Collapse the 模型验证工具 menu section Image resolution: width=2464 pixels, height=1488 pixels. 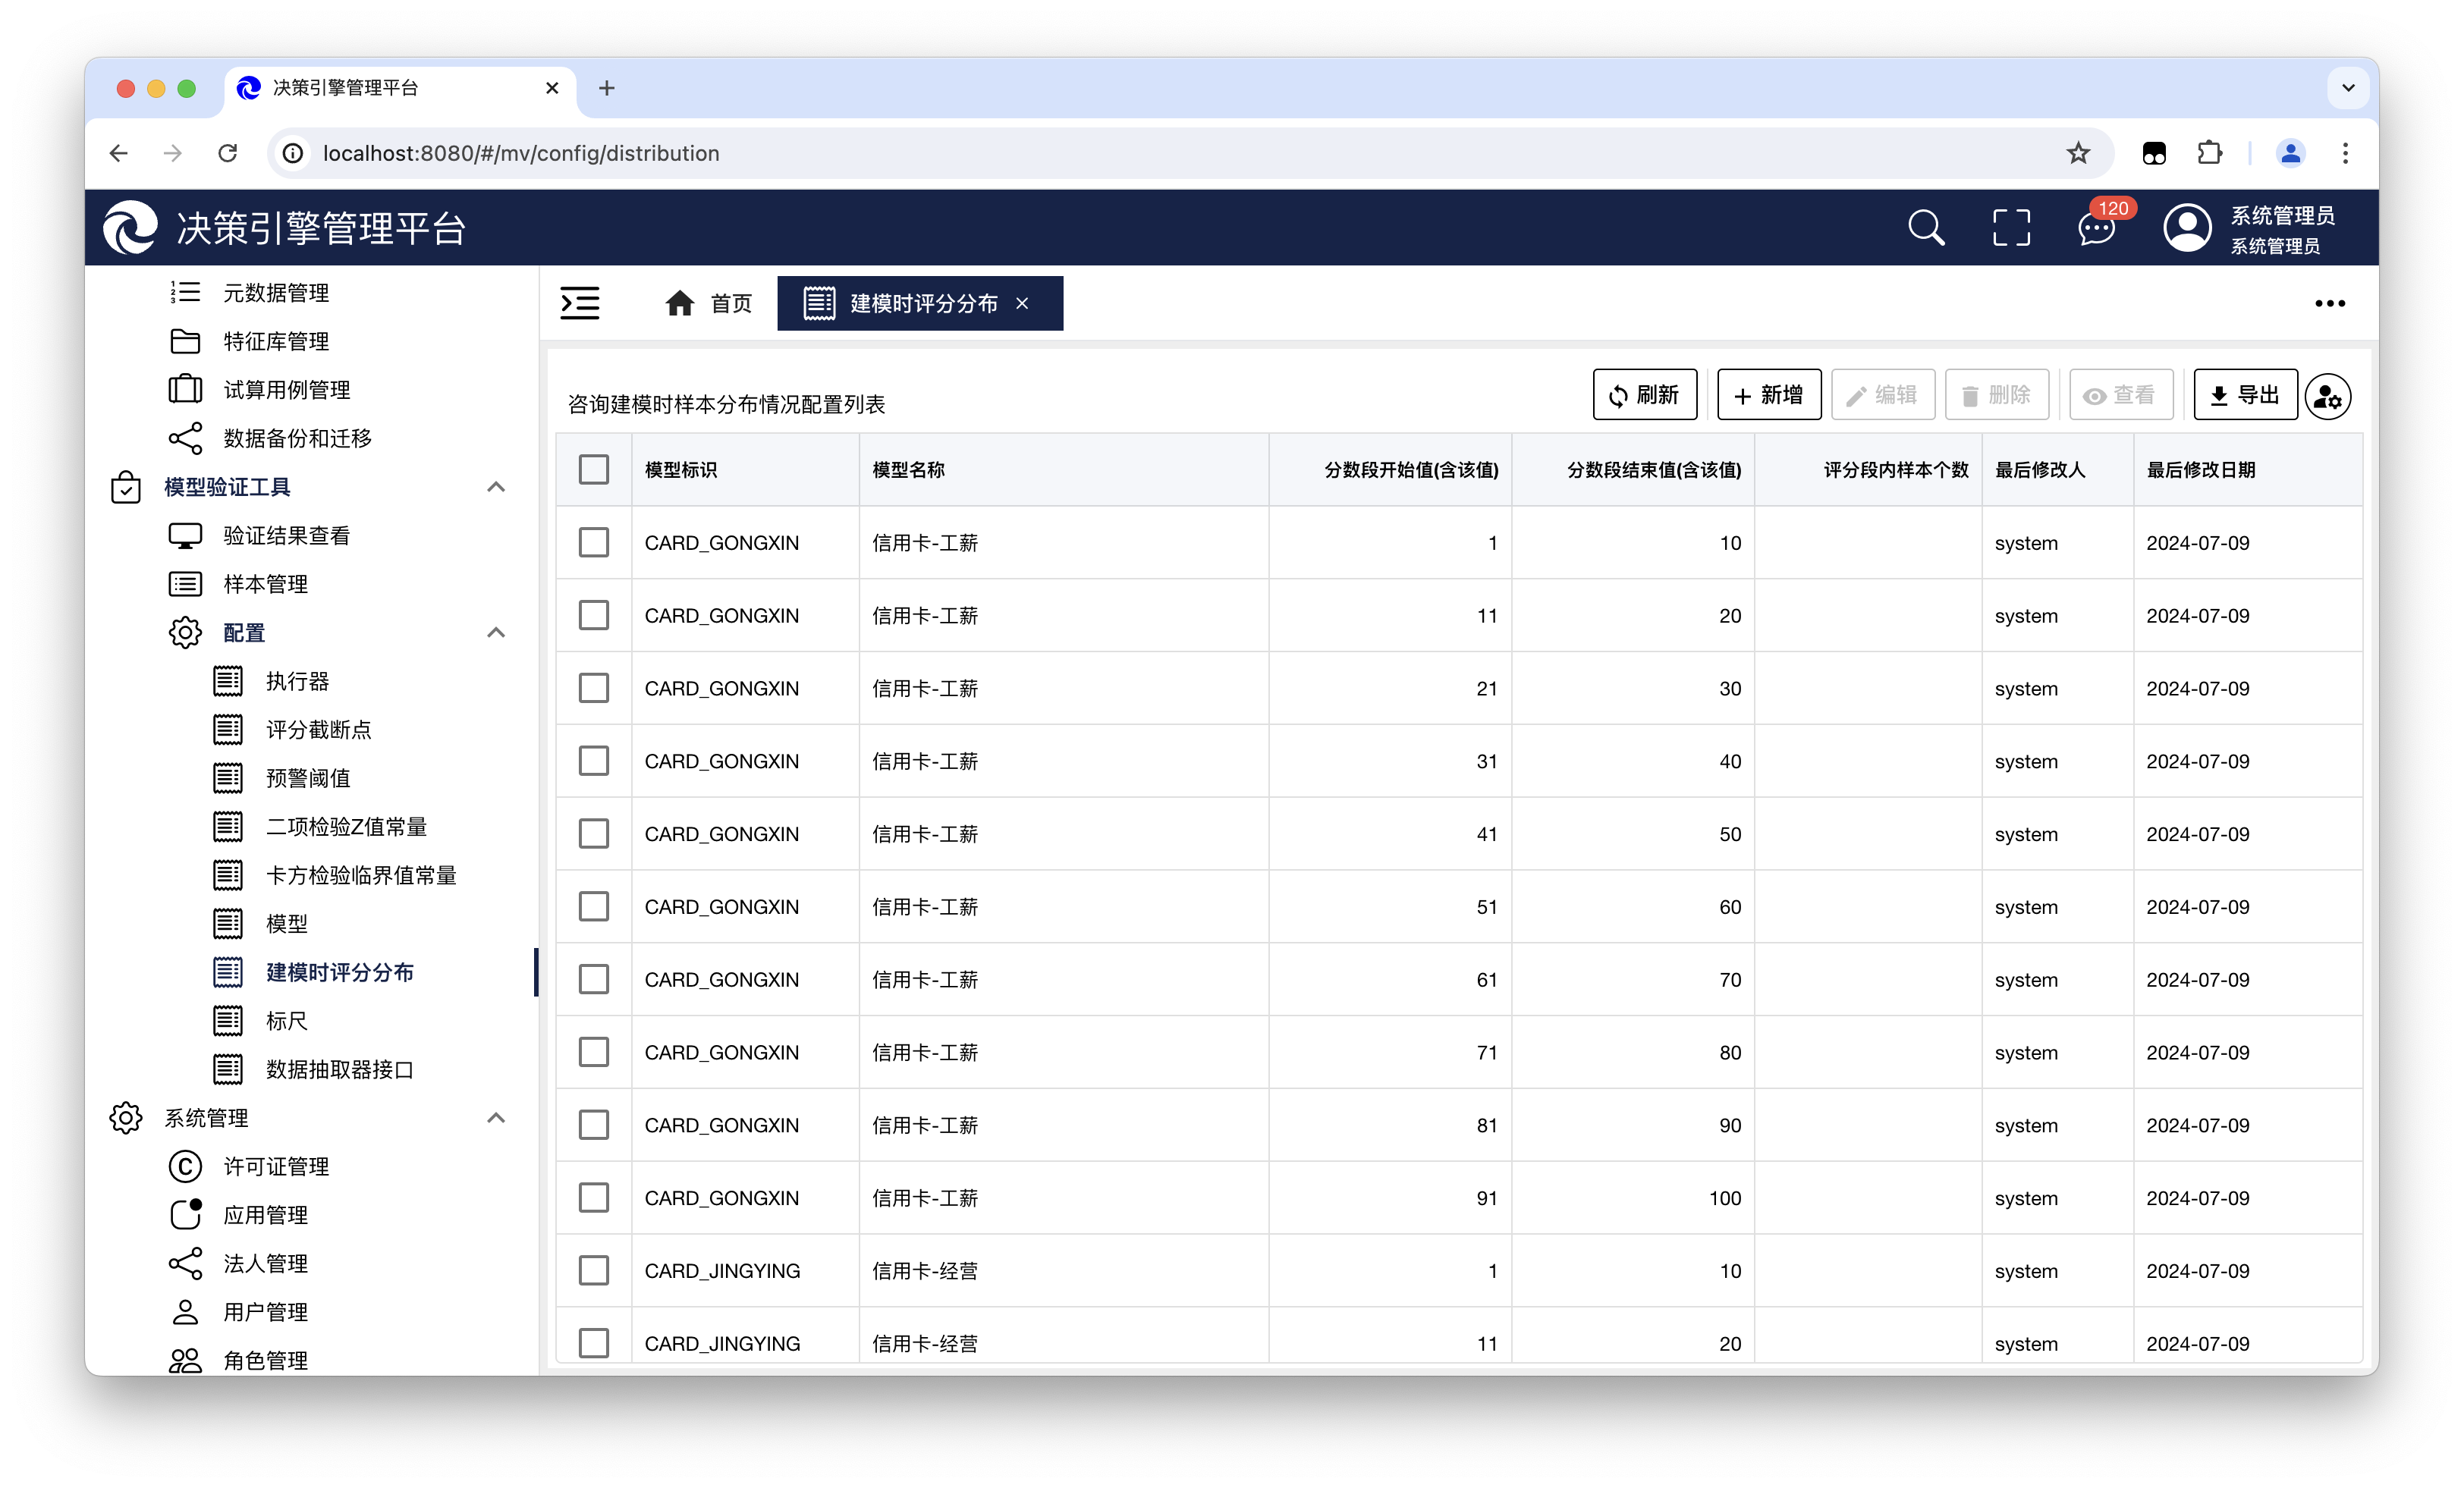(496, 487)
